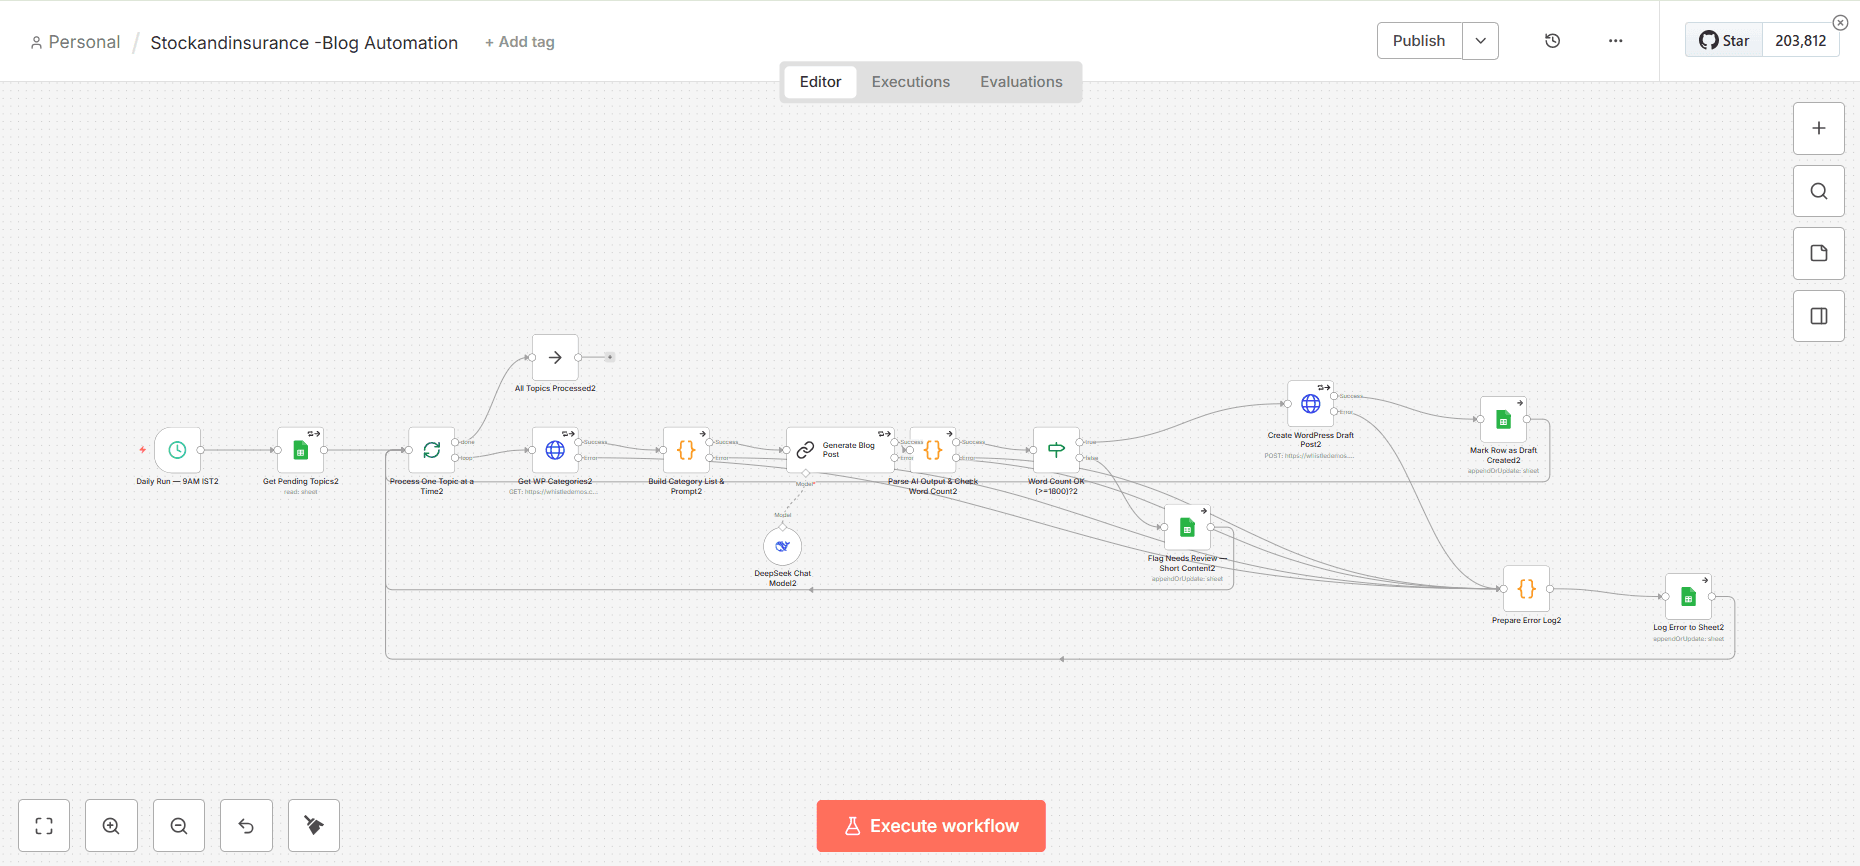
Task: Select the Build Category List & Prompt2 code node
Action: (686, 450)
